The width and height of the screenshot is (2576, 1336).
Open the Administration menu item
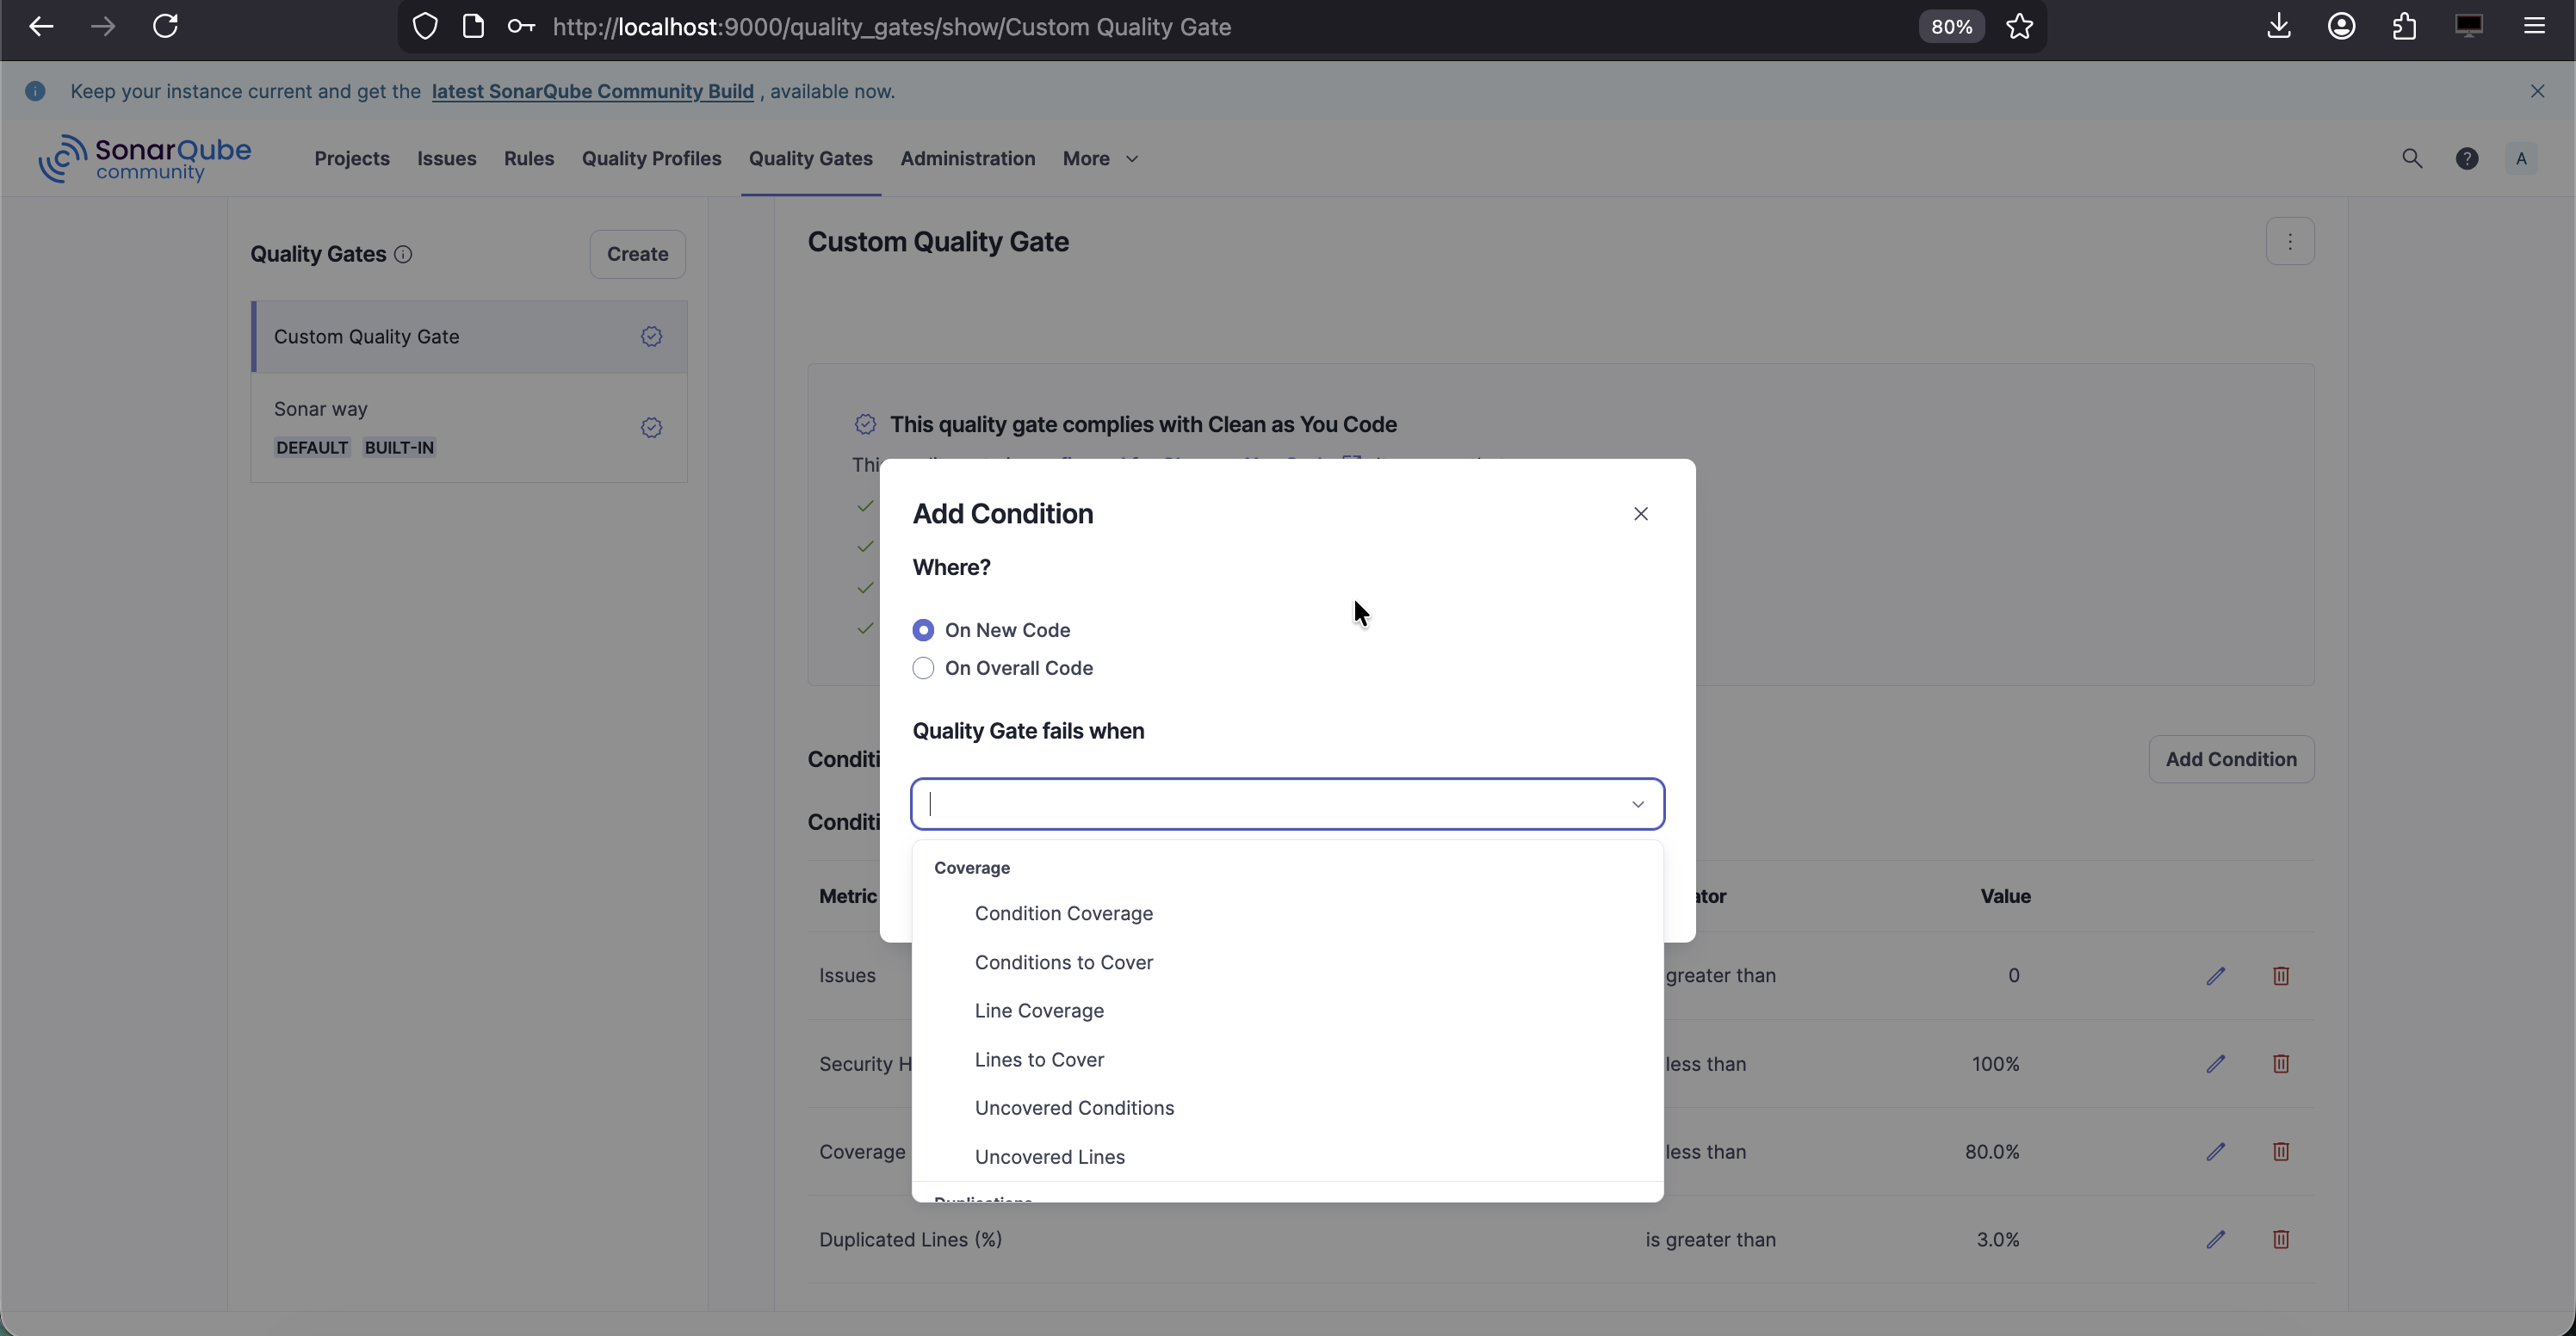tap(967, 158)
